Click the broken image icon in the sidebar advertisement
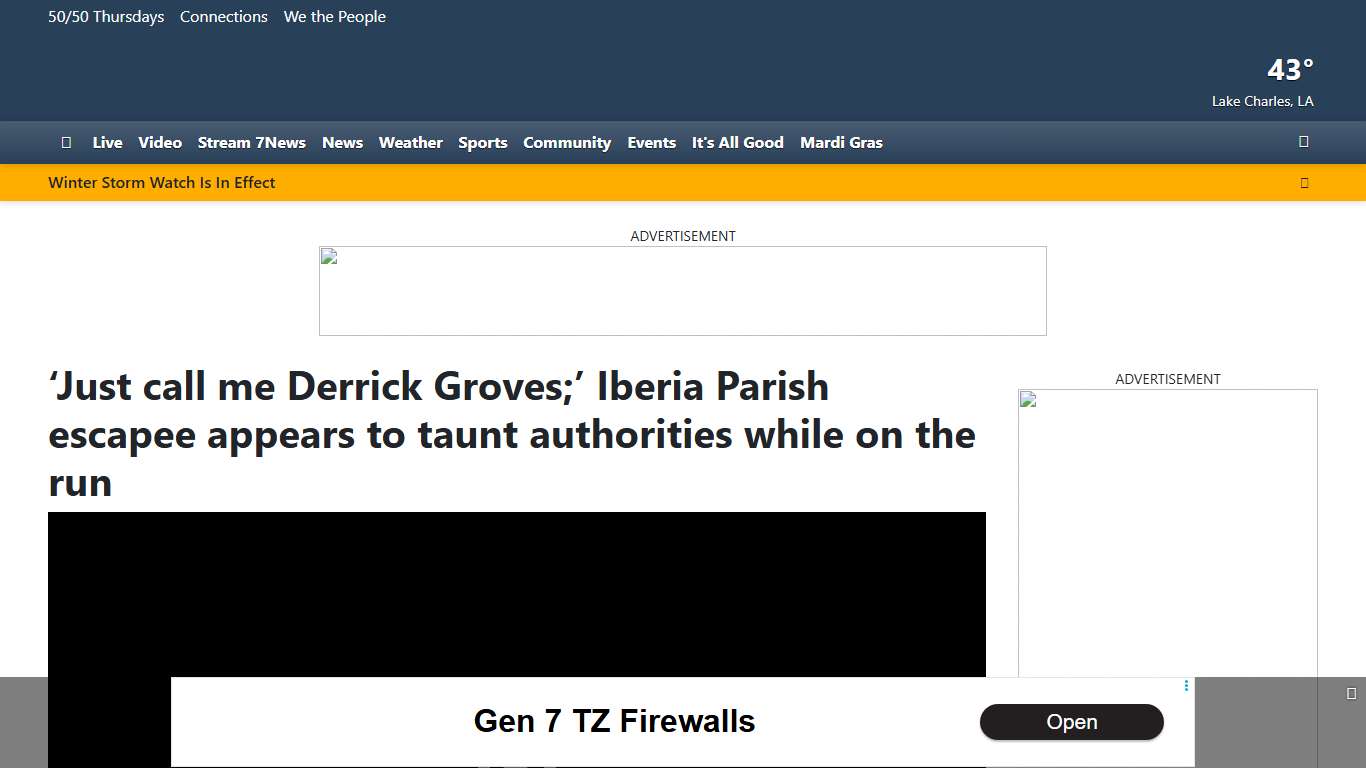Viewport: 1366px width, 768px height. 1026,398
